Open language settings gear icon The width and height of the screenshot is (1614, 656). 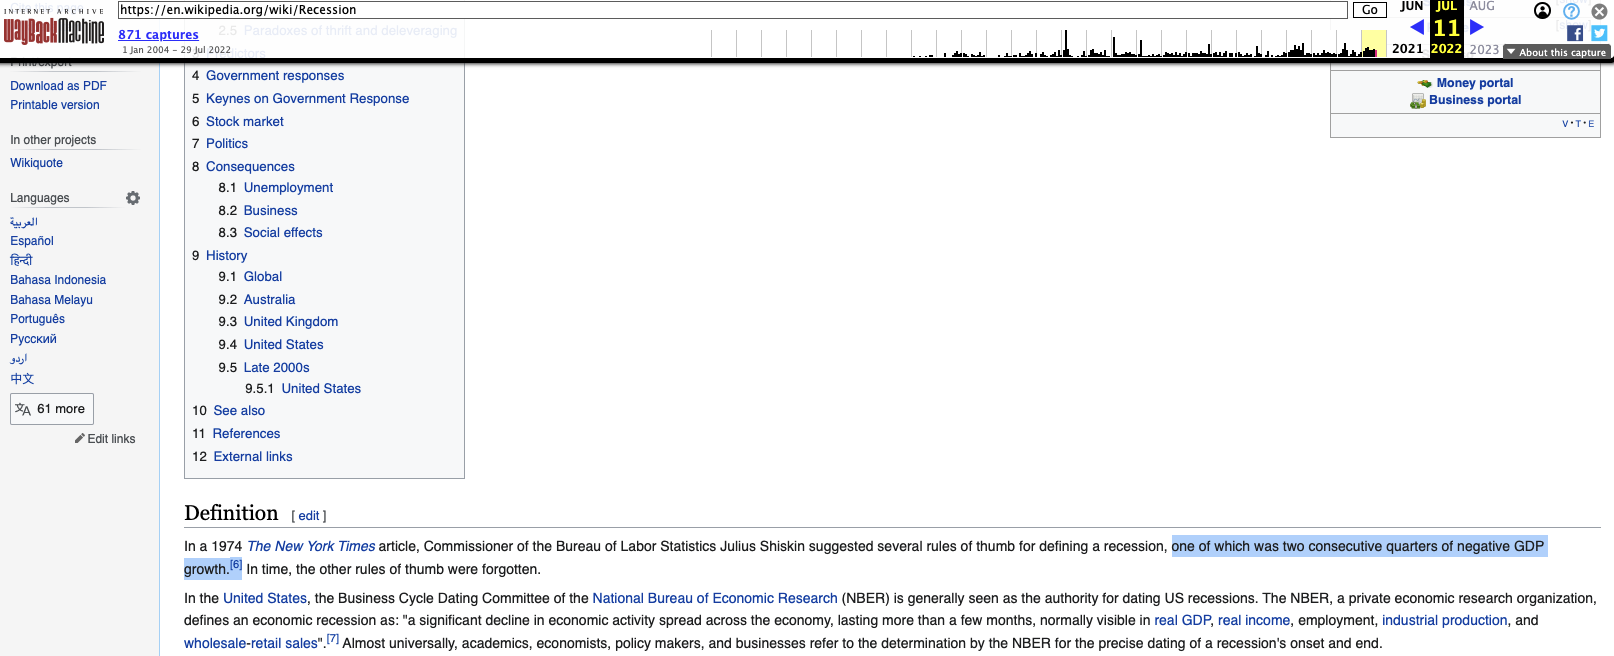(x=133, y=198)
